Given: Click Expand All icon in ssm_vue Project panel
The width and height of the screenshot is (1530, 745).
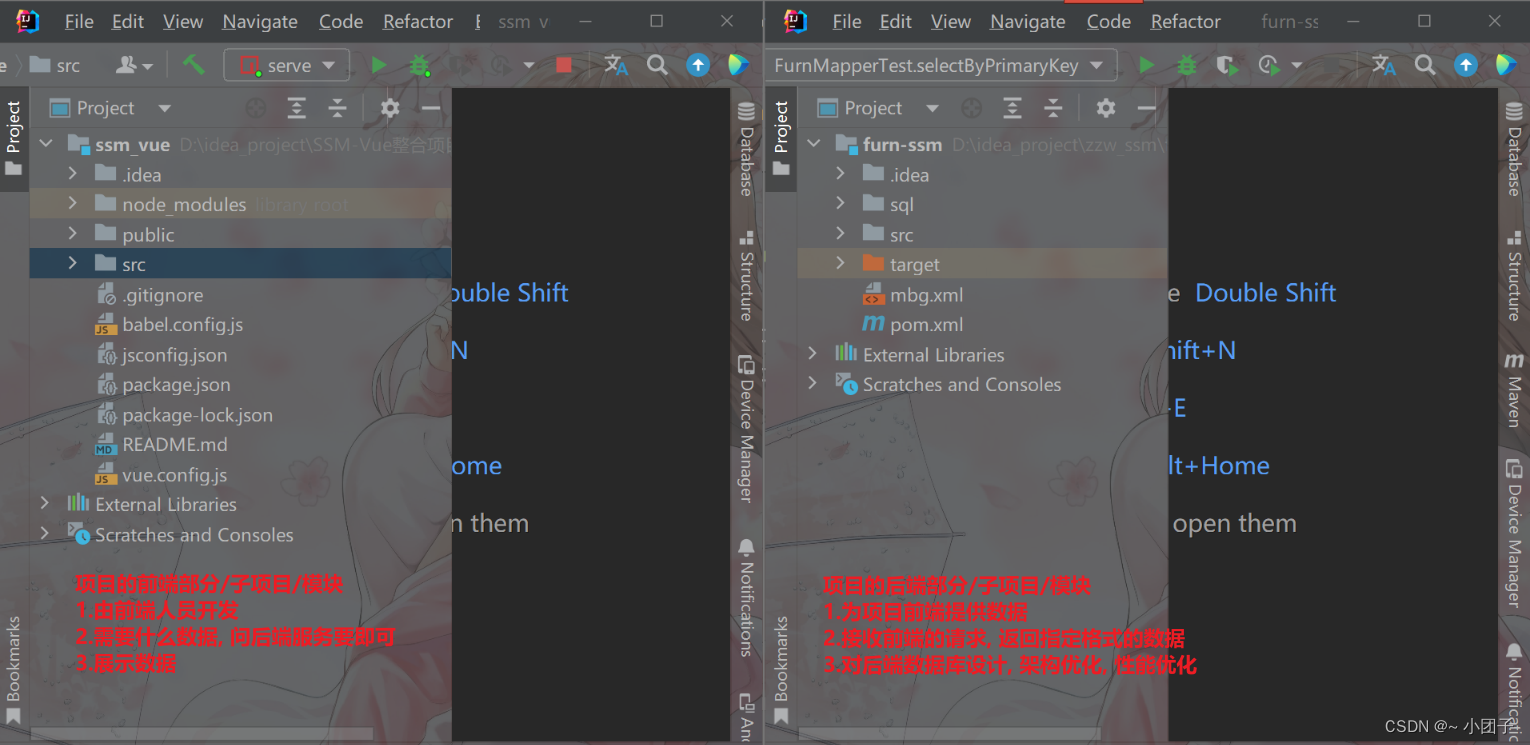Looking at the screenshot, I should point(297,108).
